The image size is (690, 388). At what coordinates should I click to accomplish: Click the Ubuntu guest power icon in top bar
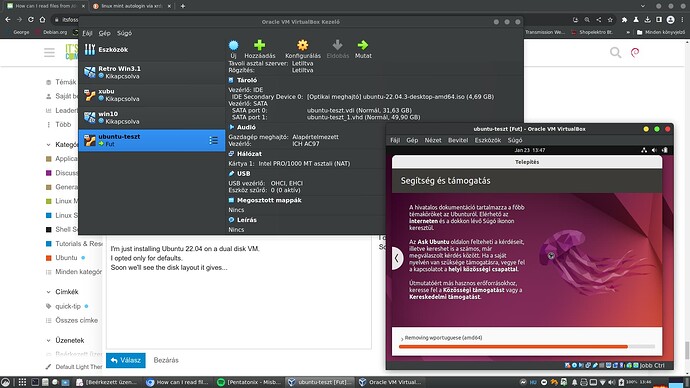[664, 150]
